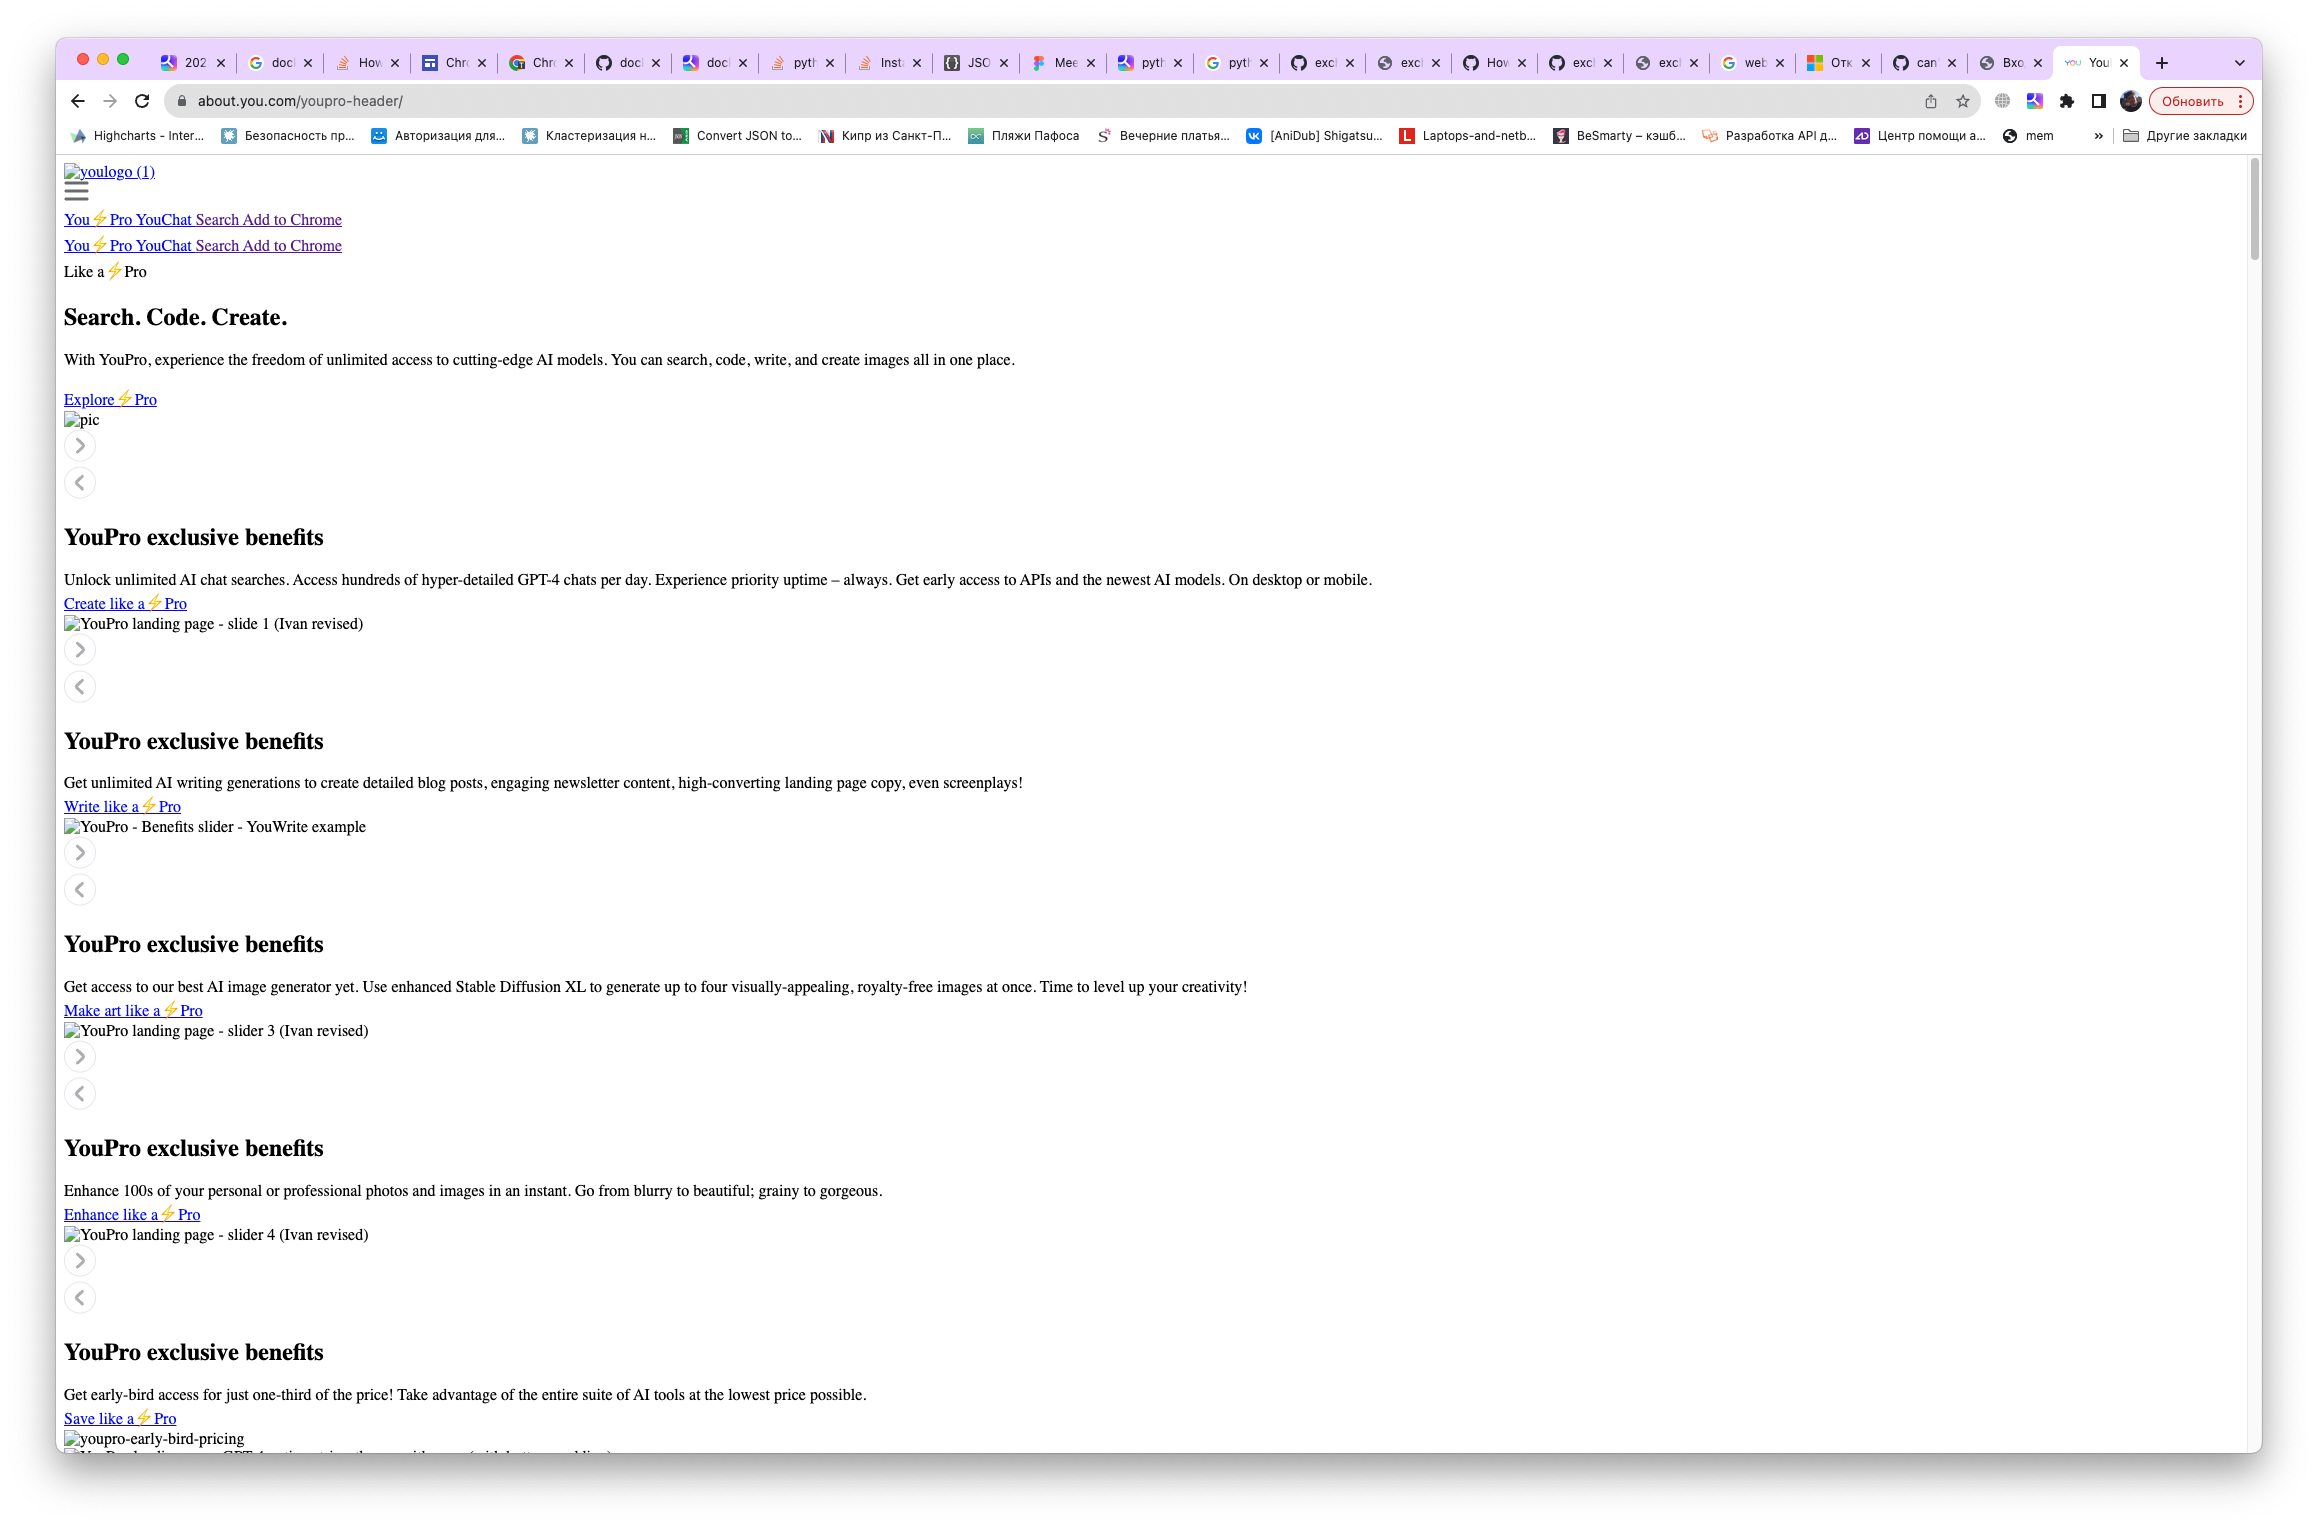
Task: Reload the current page
Action: click(142, 101)
